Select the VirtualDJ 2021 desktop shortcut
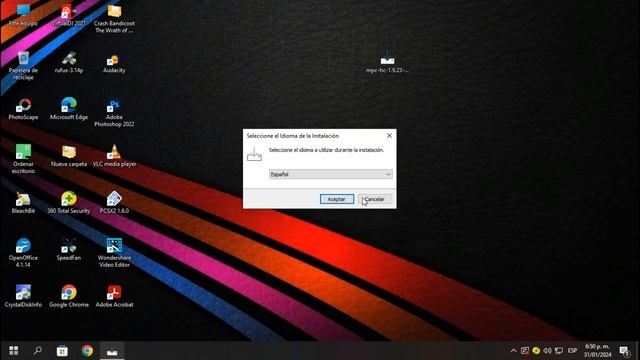 (69, 16)
